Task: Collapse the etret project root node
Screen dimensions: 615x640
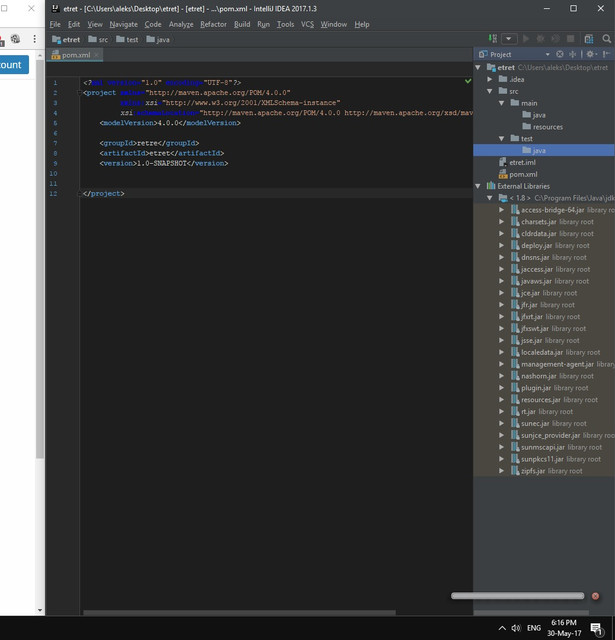Action: 478,67
